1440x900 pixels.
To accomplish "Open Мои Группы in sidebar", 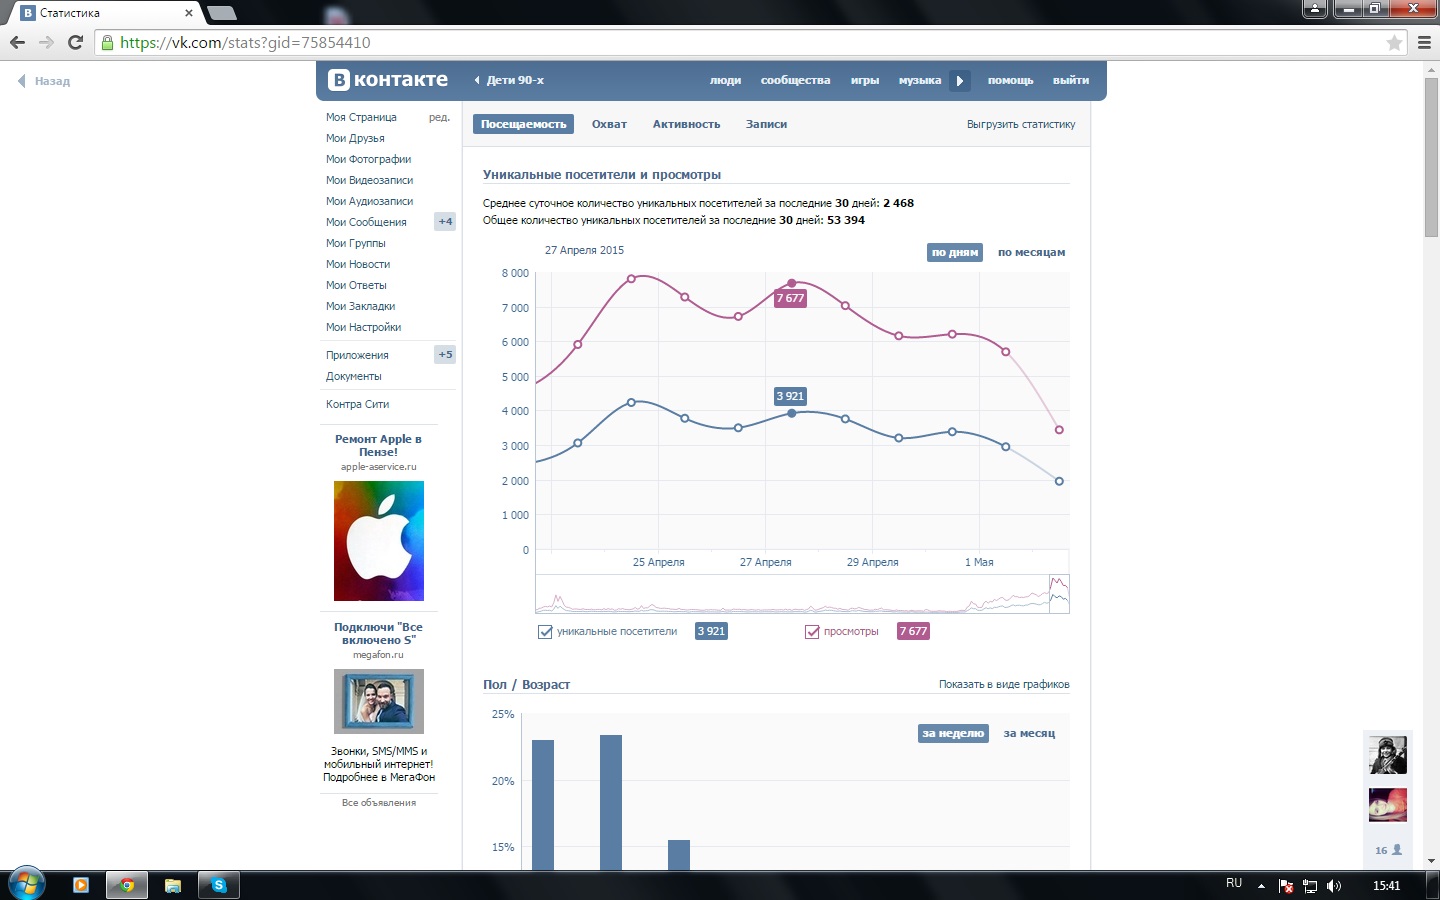I will click(x=355, y=243).
